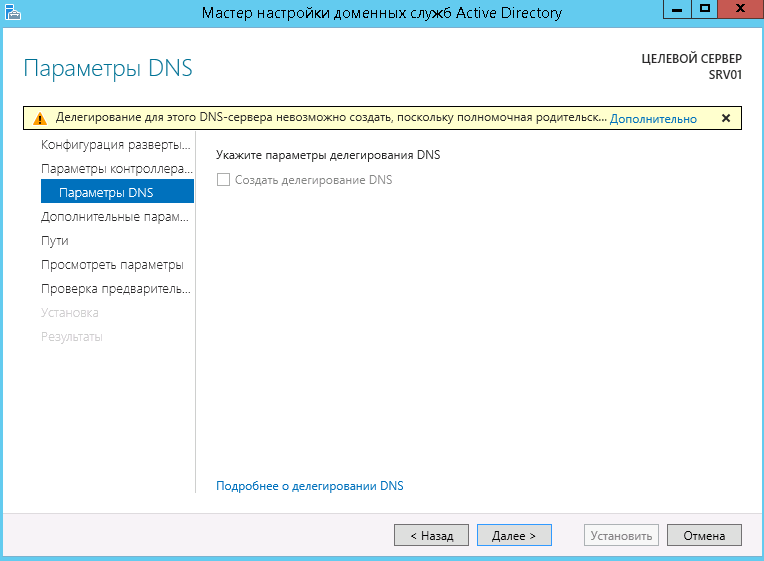The image size is (764, 561).
Task: Toggle the Создать делегирование DNS checkbox
Action: (223, 180)
